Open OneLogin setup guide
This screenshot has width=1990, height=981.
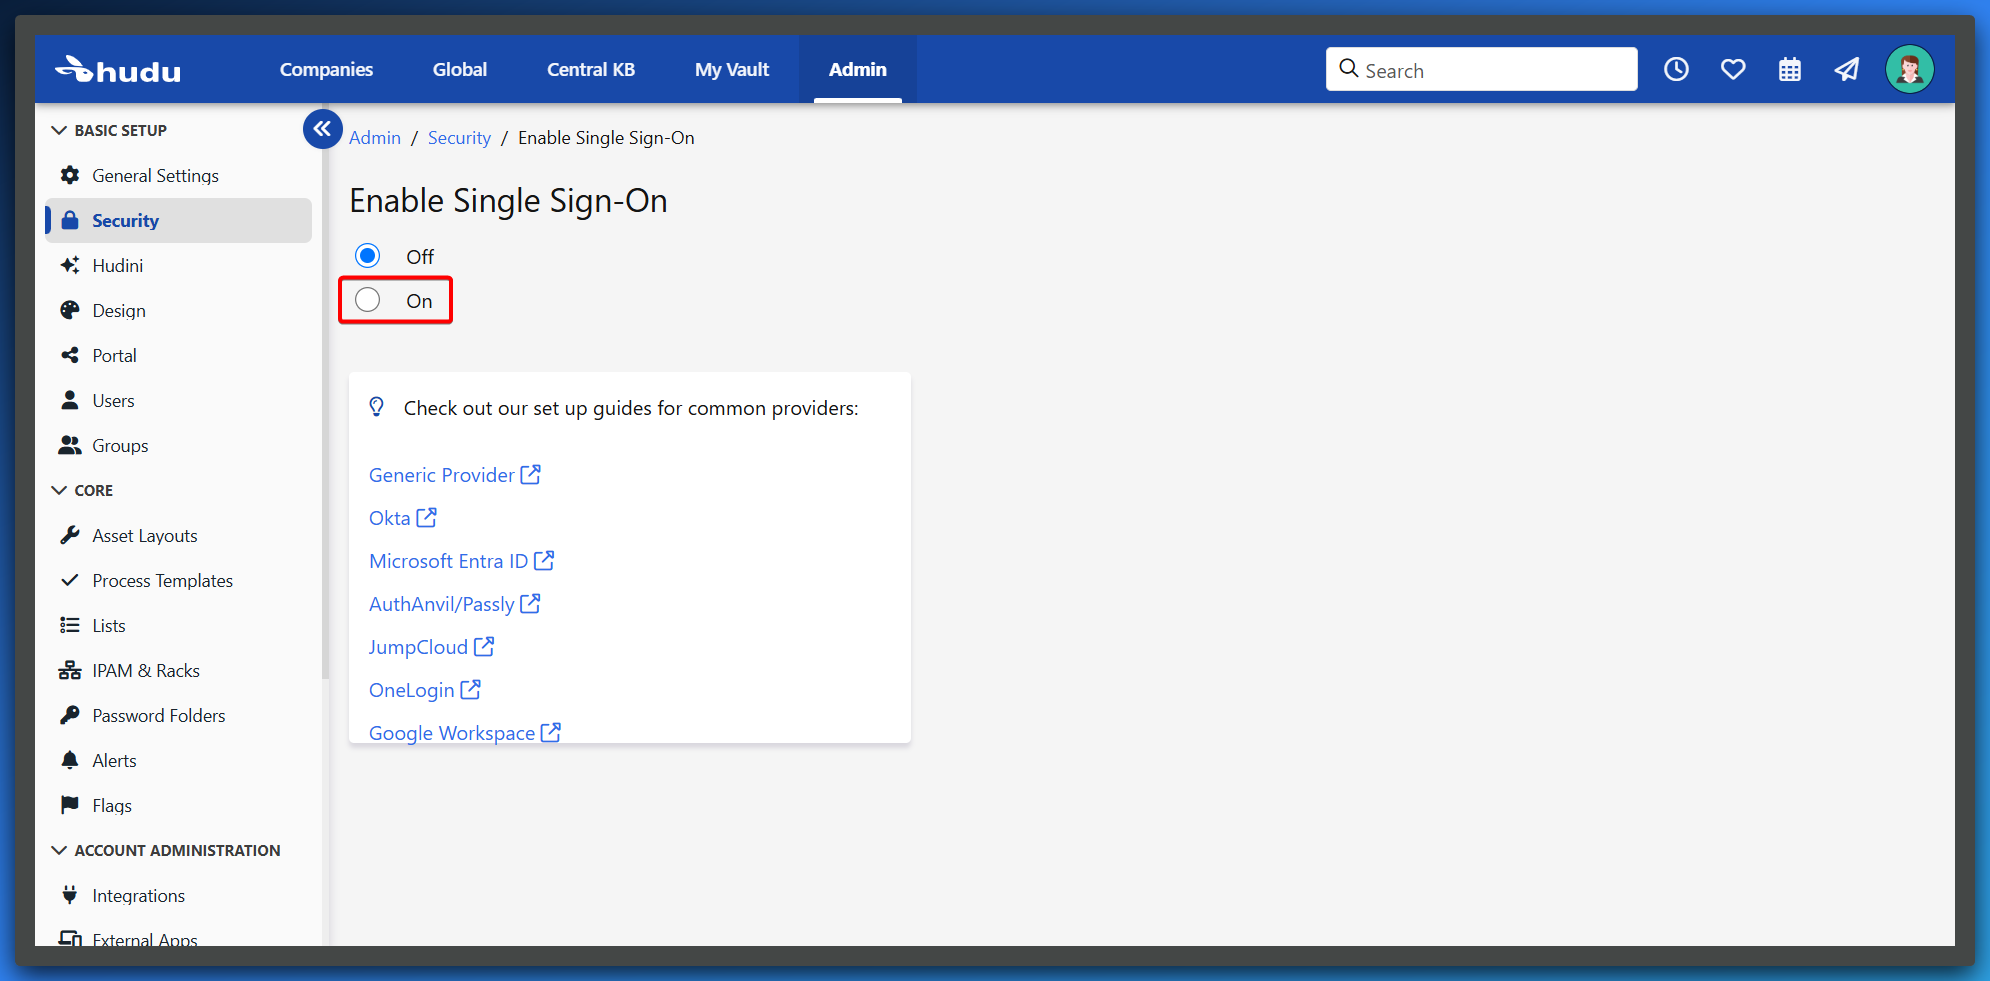[425, 690]
